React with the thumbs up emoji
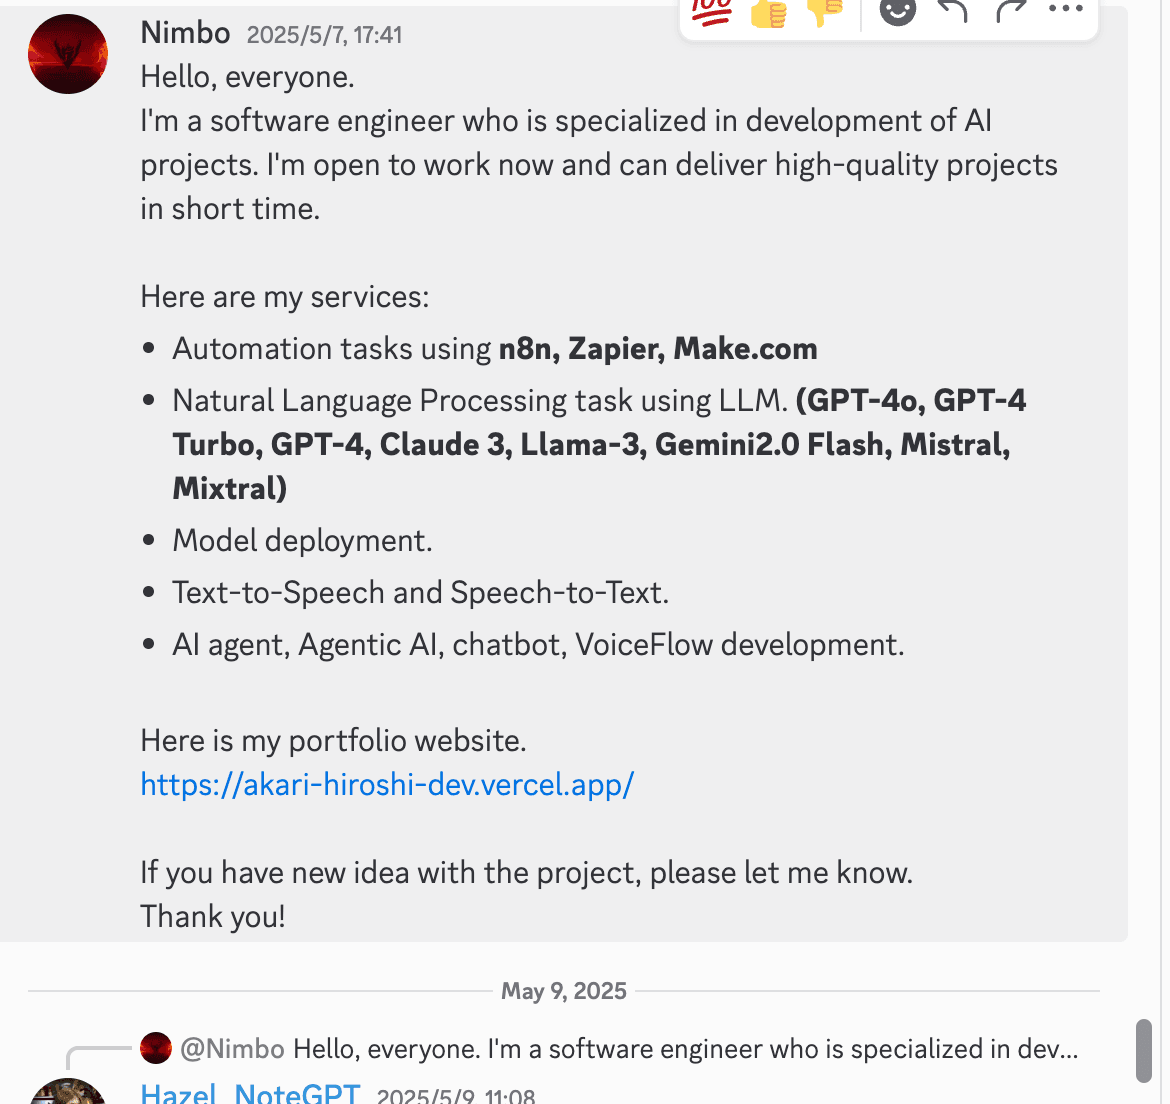The height and width of the screenshot is (1104, 1170). tap(768, 12)
